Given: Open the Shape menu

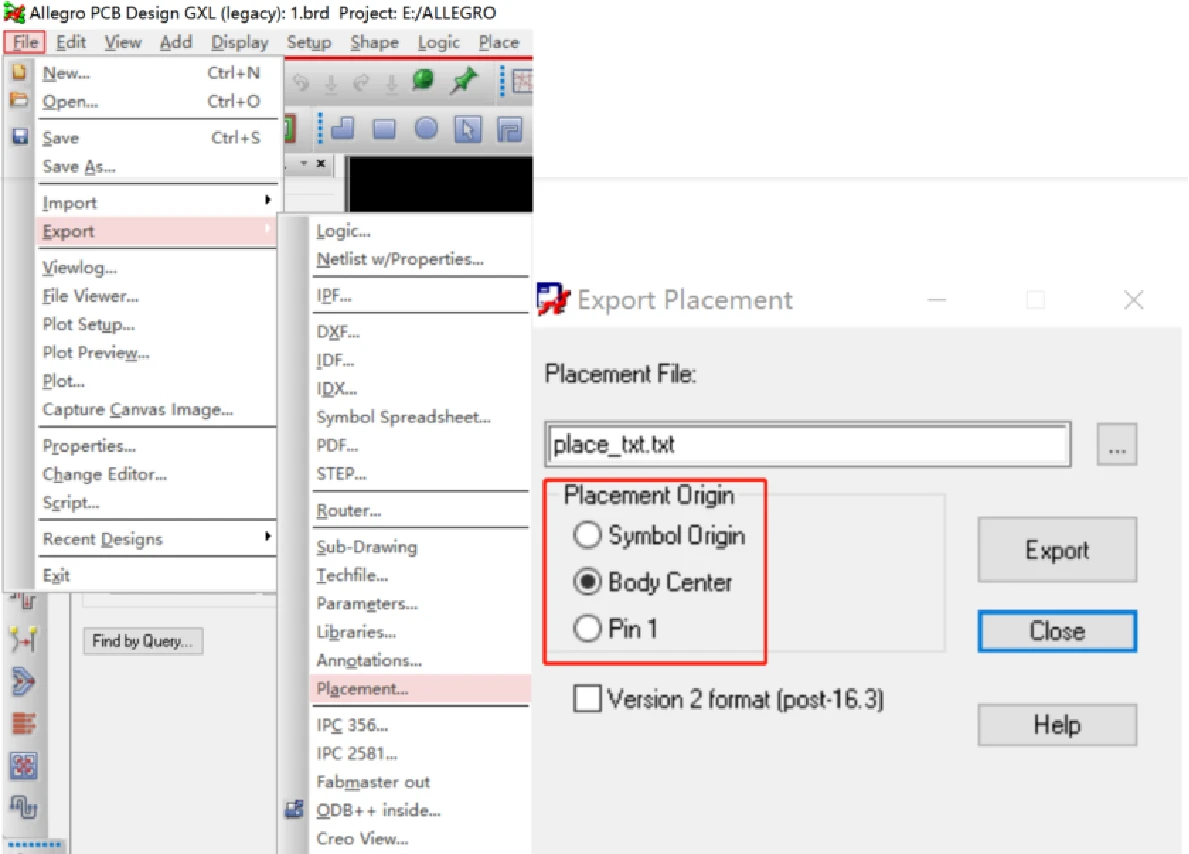Looking at the screenshot, I should tap(374, 42).
